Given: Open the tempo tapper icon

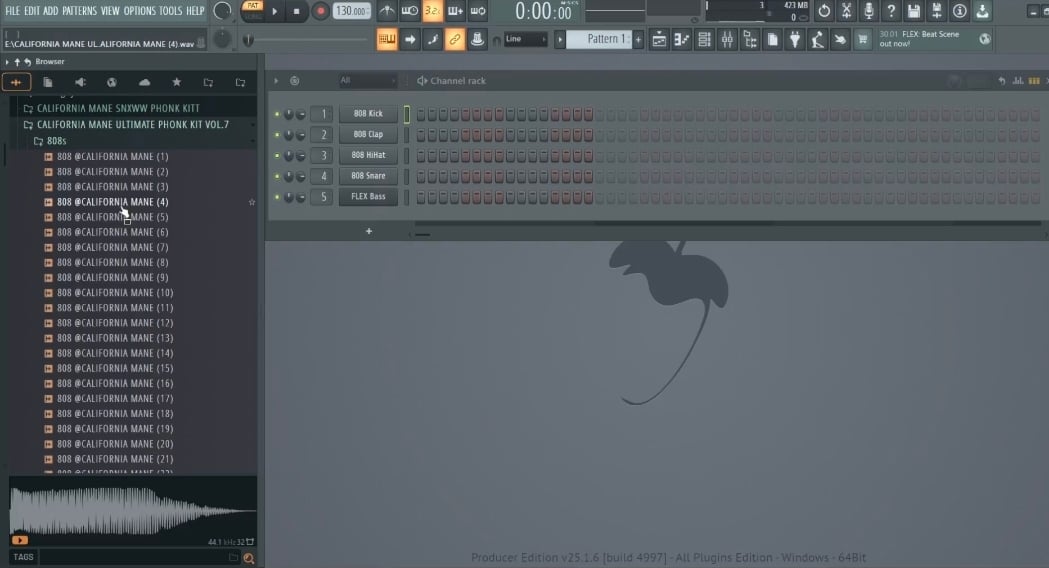Looking at the screenshot, I should click(818, 39).
